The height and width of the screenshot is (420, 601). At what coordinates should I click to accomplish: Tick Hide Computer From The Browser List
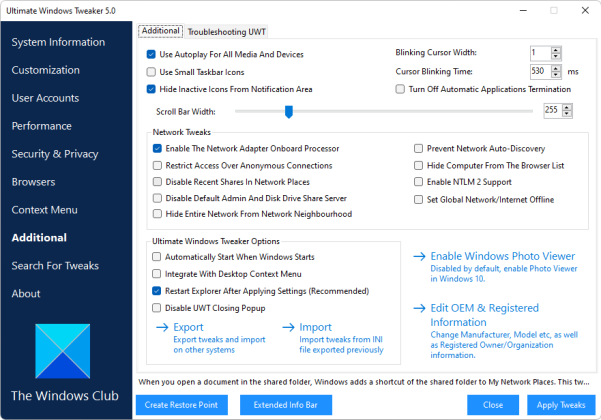coord(419,166)
